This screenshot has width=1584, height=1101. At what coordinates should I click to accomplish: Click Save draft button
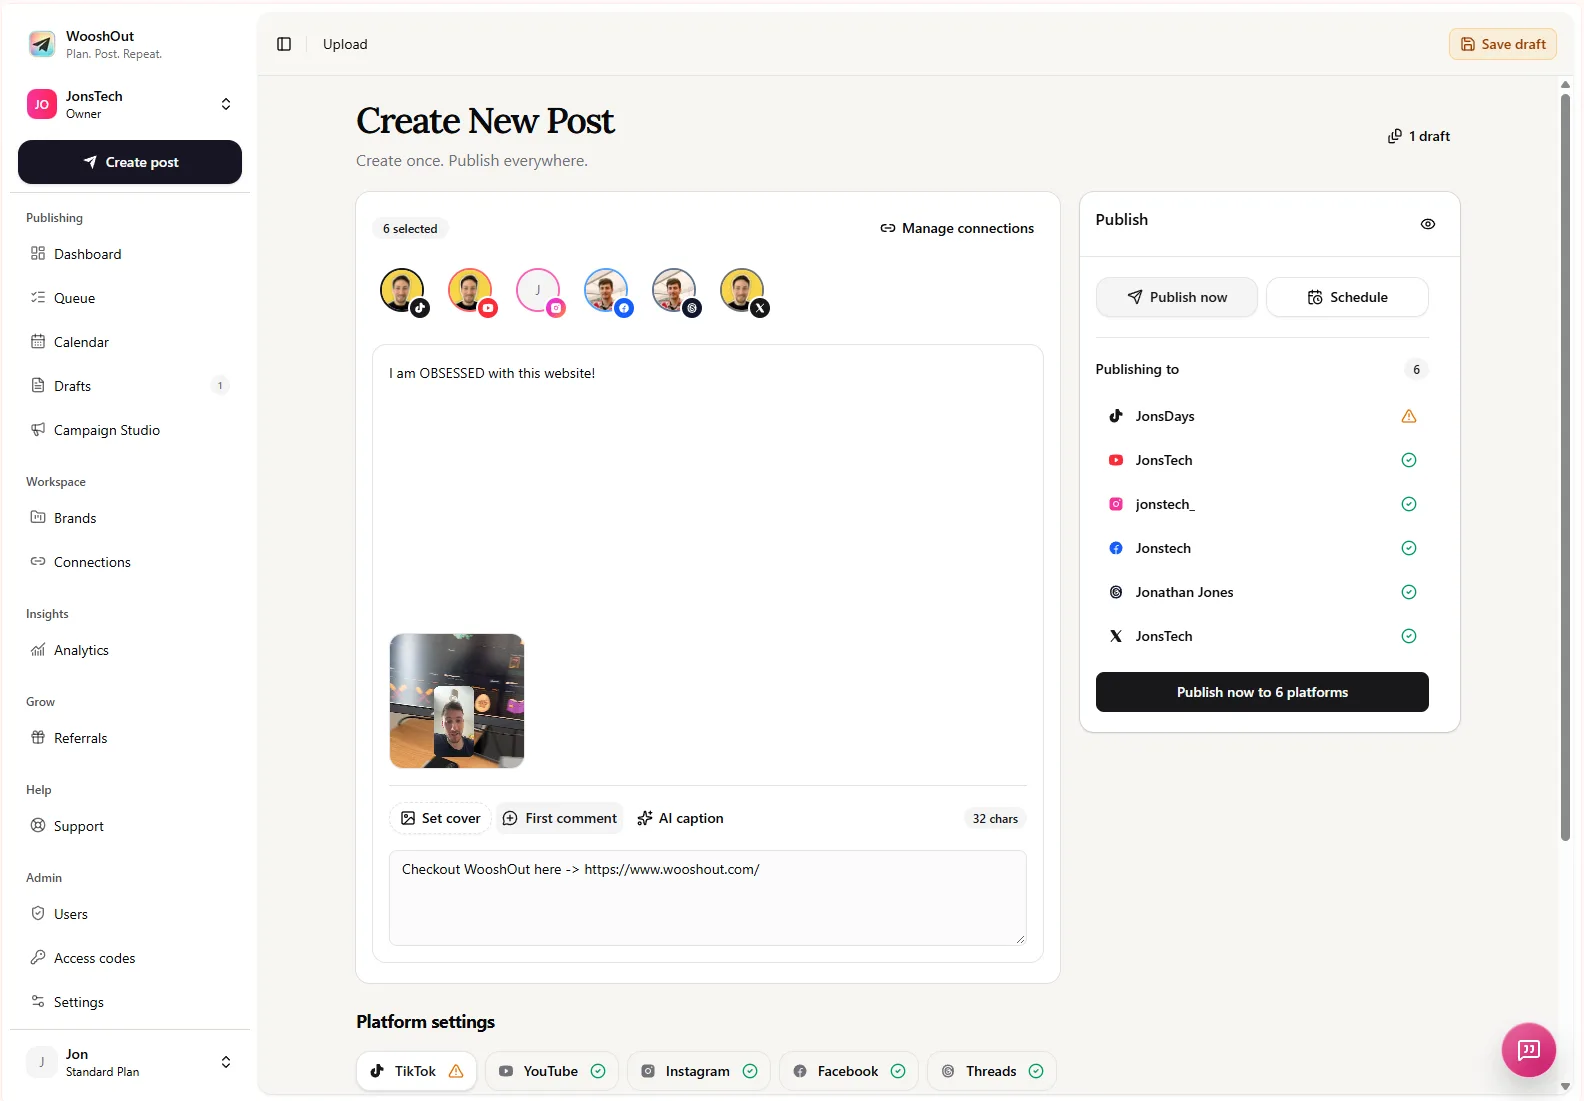pos(1503,44)
